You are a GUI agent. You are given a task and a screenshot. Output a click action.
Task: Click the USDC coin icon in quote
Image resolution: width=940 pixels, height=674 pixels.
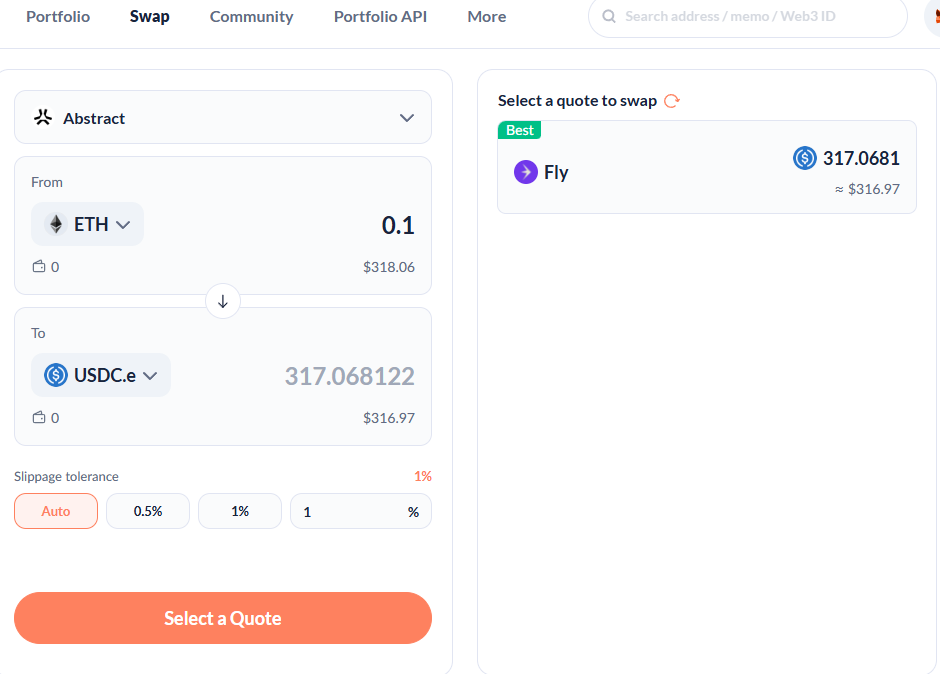[805, 158]
